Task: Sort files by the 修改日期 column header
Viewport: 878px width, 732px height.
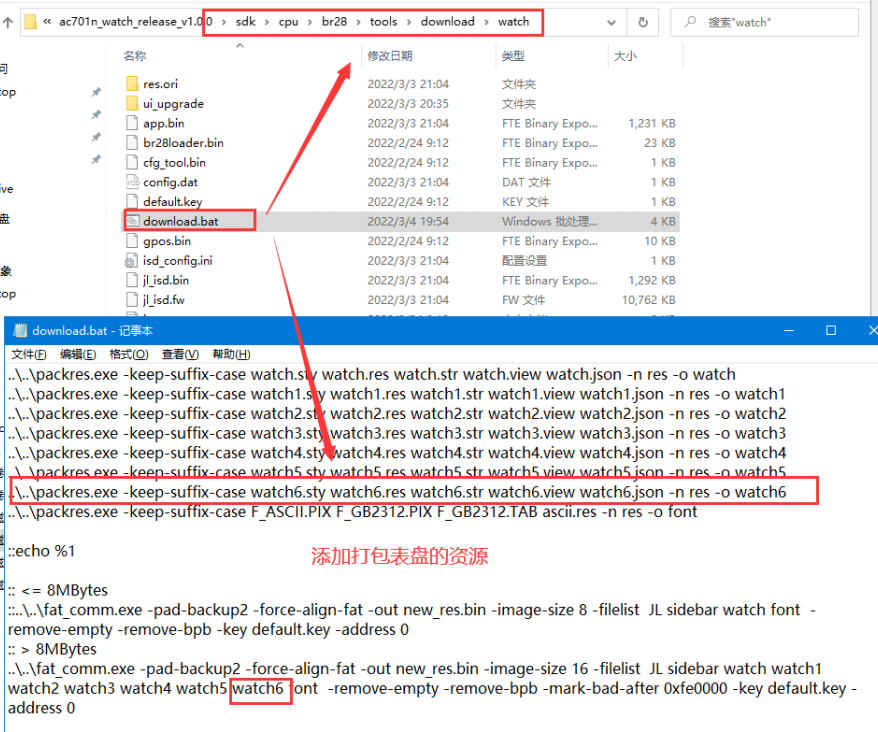Action: [390, 55]
